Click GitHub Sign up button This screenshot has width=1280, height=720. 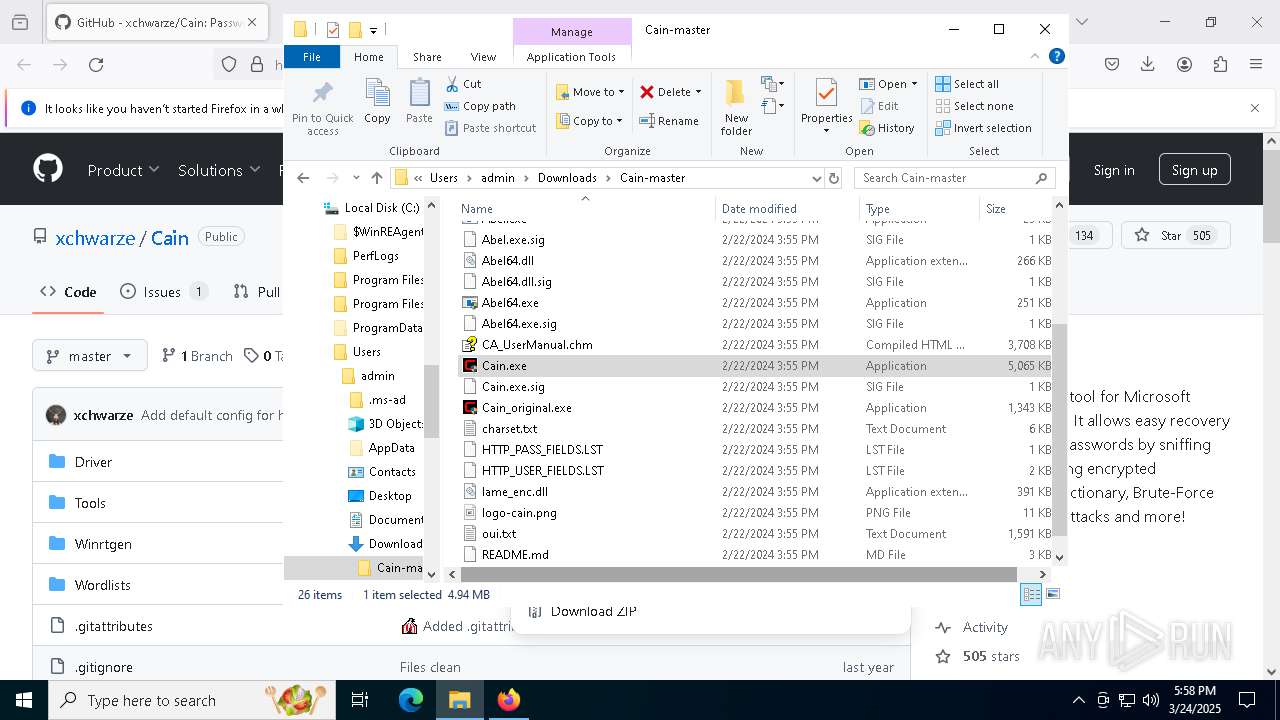coord(1194,170)
